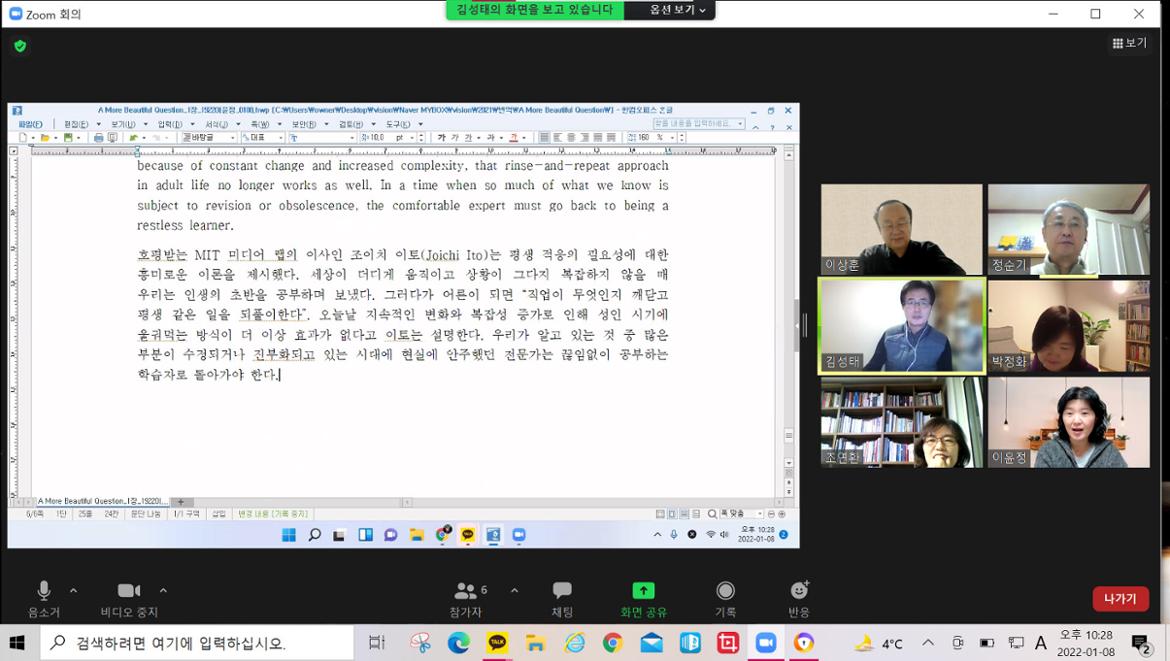Select 이윤정's video thumbnail
The width and height of the screenshot is (1170, 661).
[1068, 422]
